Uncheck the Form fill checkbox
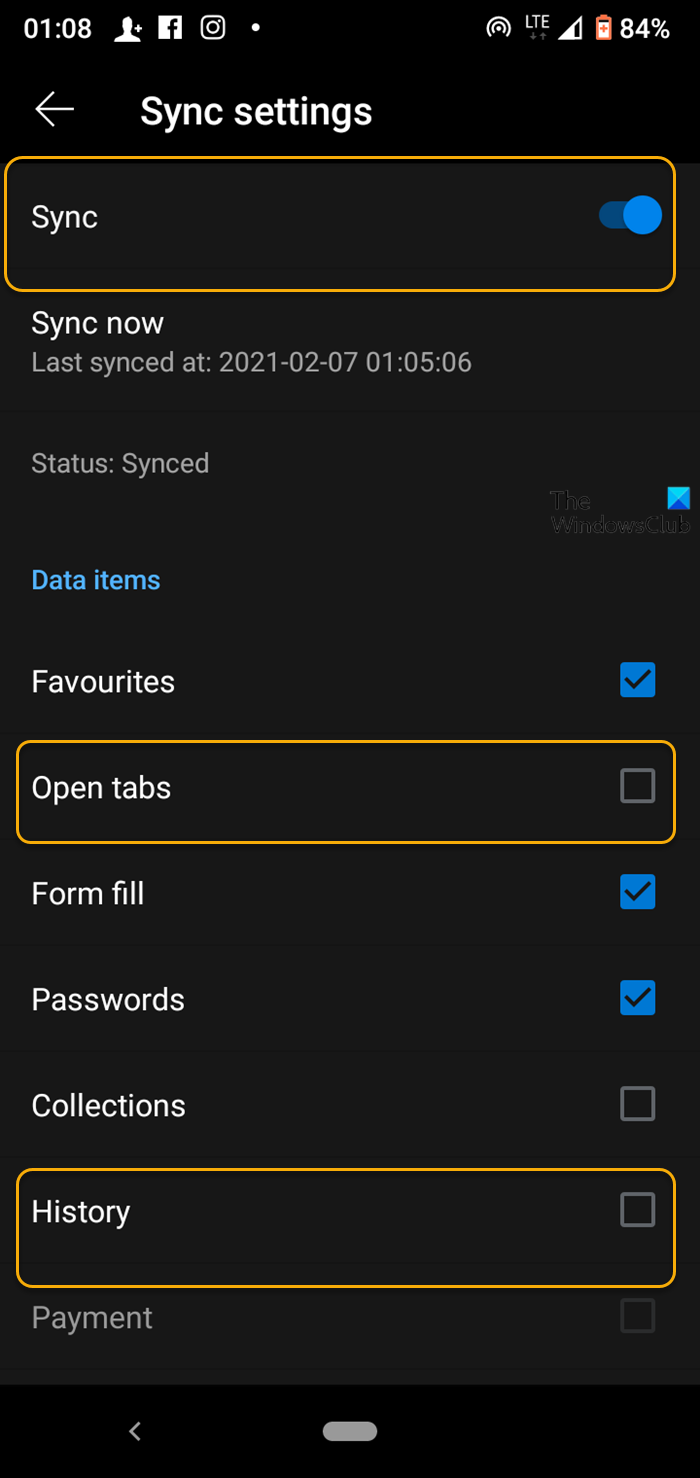 [637, 892]
